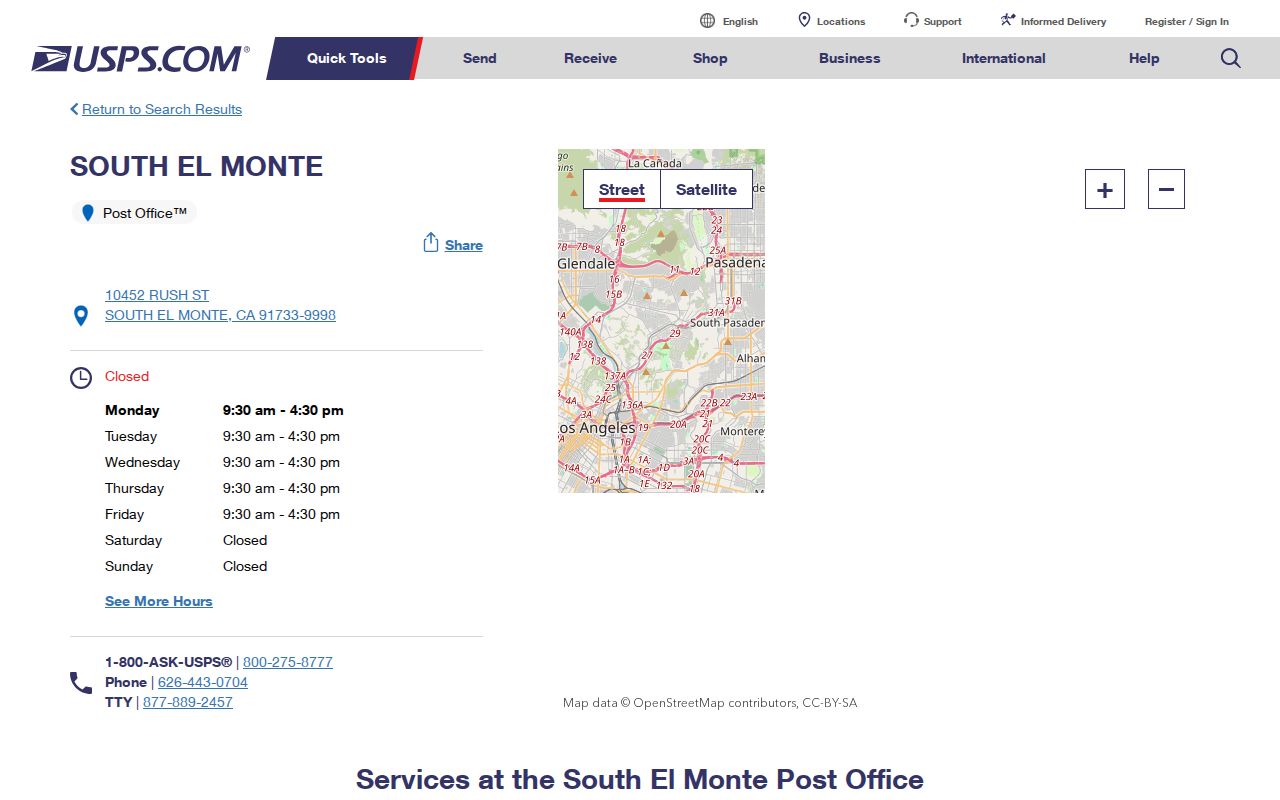
Task: Call 800-275-8777 link
Action: [288, 662]
